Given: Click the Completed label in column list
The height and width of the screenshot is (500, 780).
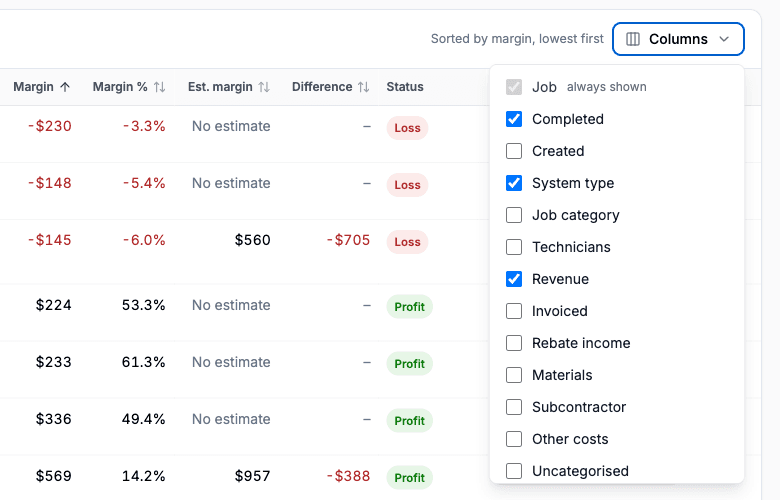Looking at the screenshot, I should point(568,119).
